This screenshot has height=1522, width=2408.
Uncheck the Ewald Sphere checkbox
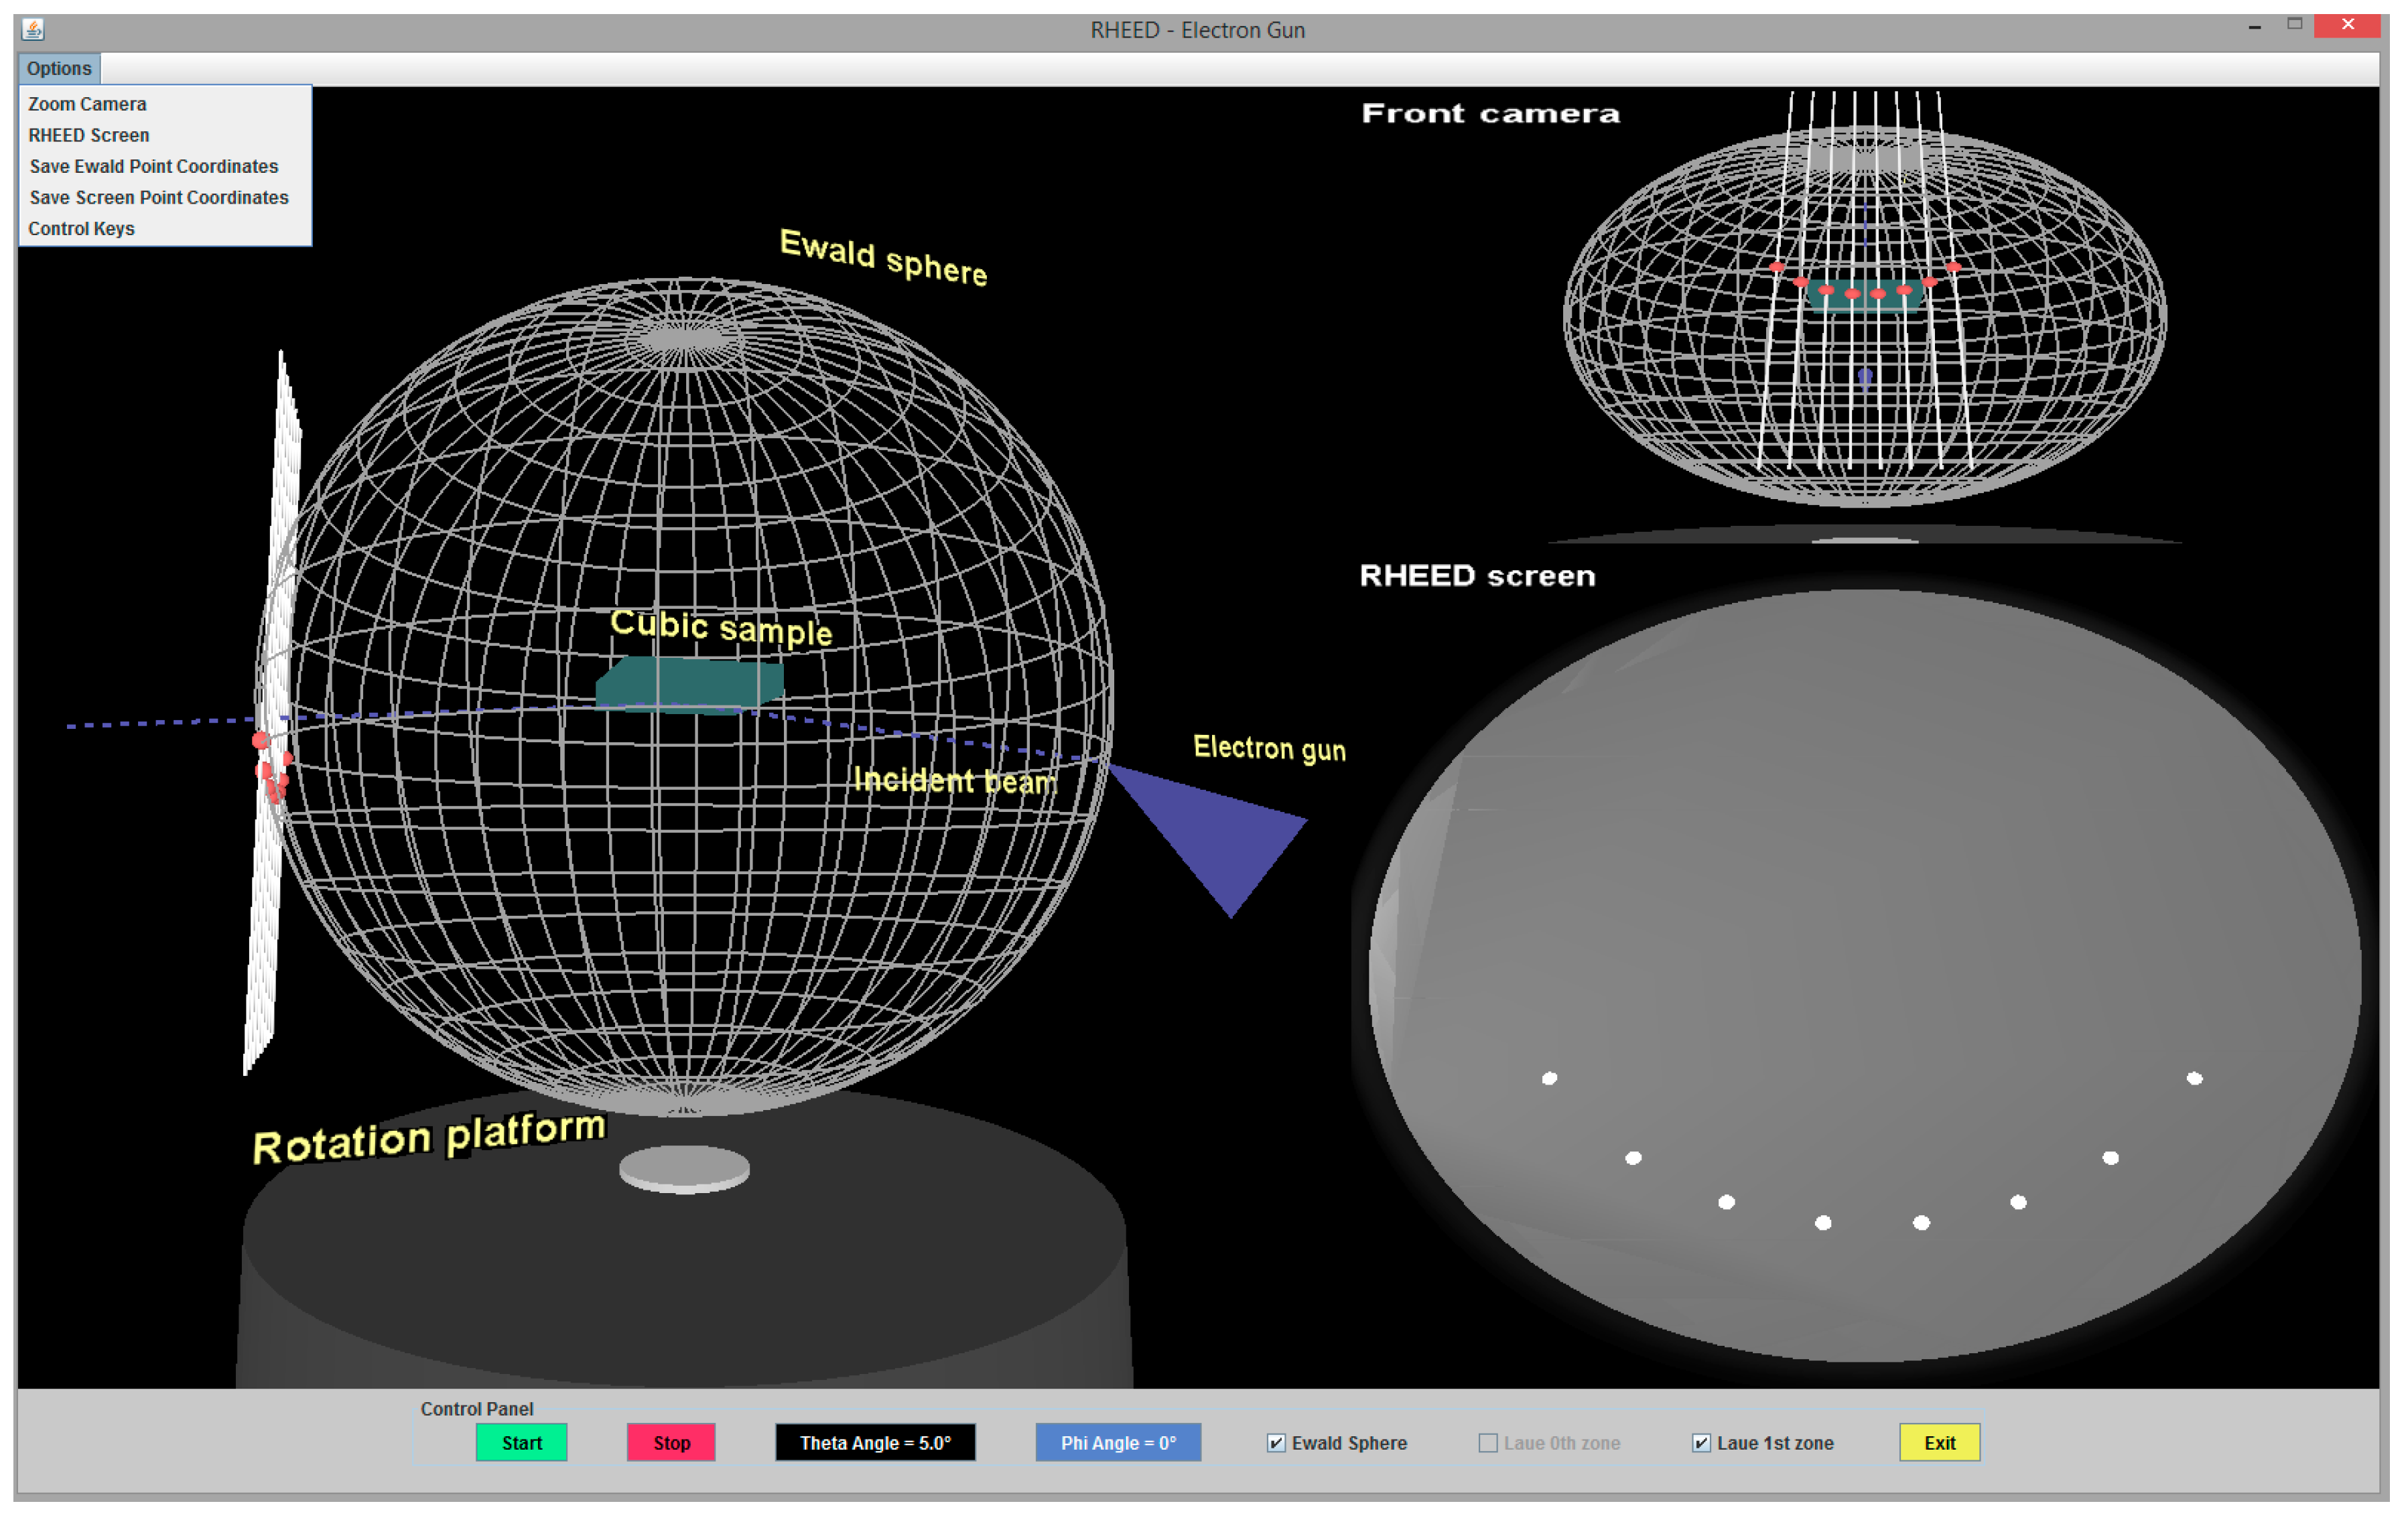(1276, 1443)
